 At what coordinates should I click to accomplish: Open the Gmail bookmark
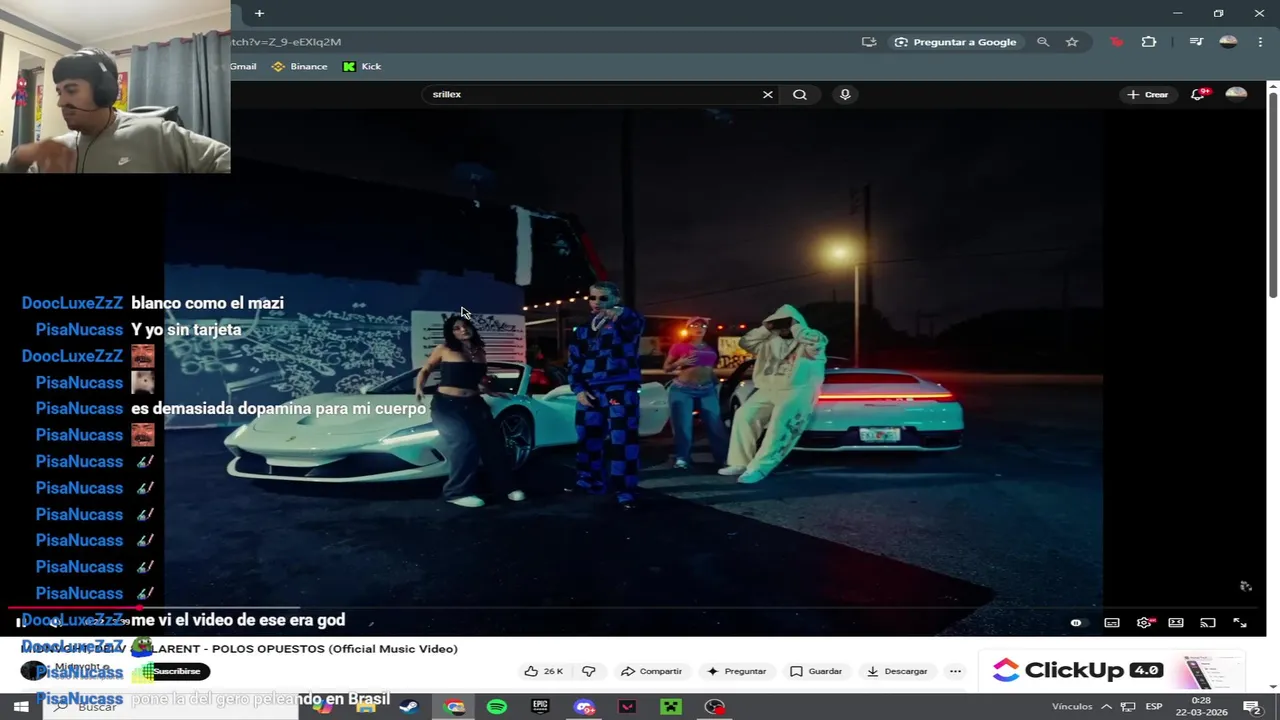point(243,67)
